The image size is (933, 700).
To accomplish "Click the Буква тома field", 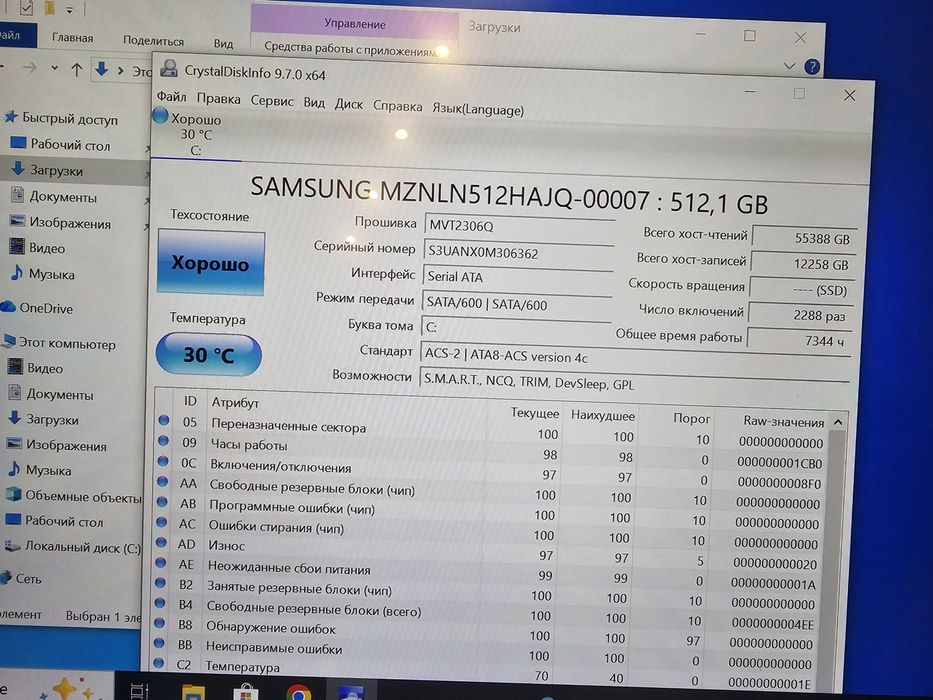I will click(x=515, y=328).
